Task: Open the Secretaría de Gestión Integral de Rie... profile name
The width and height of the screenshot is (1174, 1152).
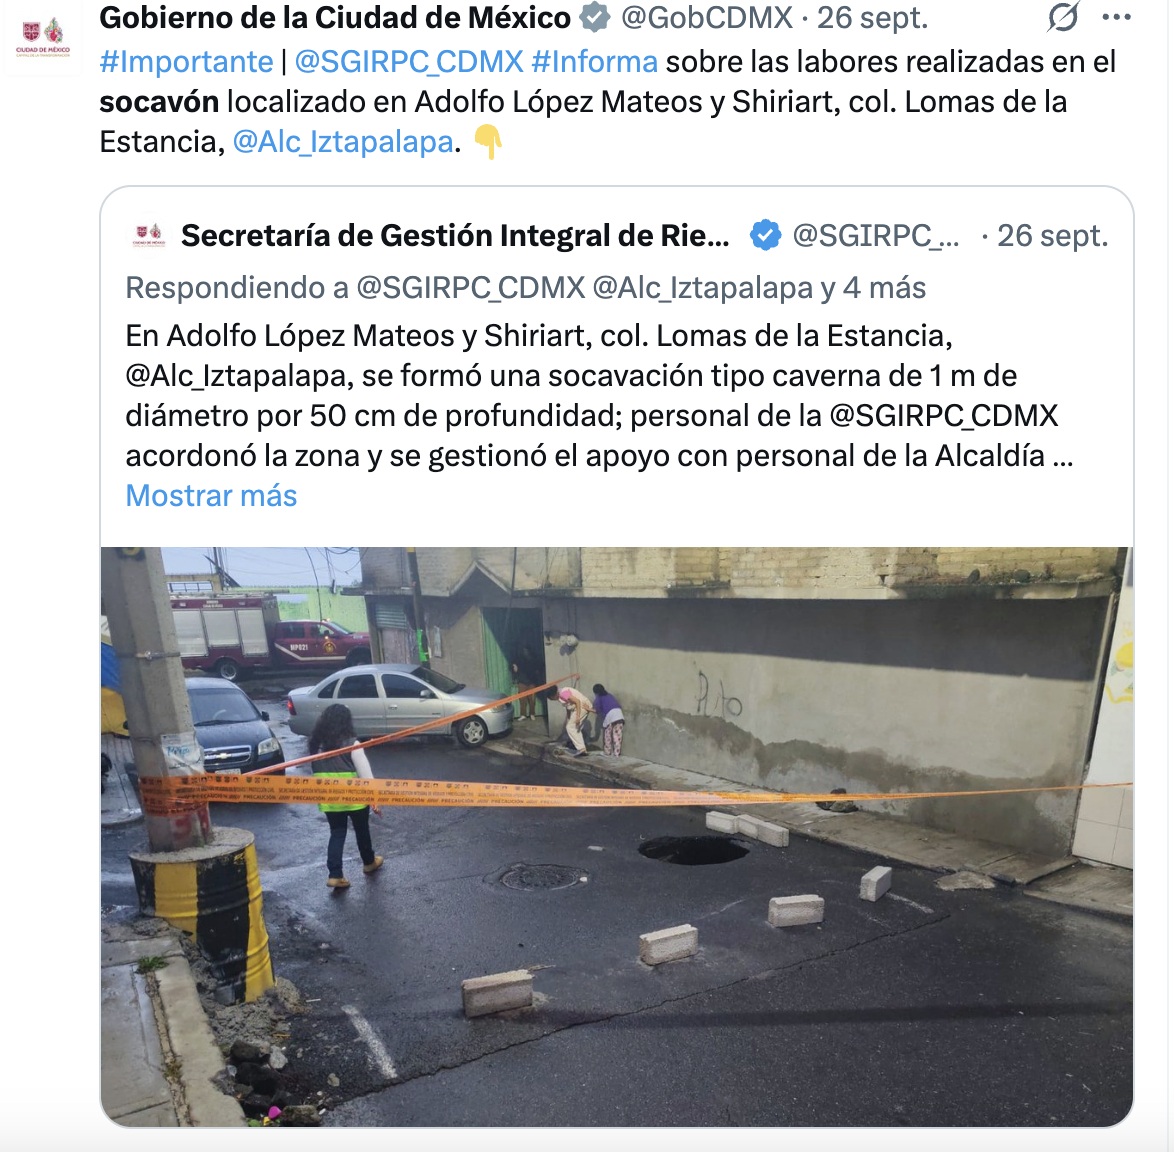Action: point(455,236)
